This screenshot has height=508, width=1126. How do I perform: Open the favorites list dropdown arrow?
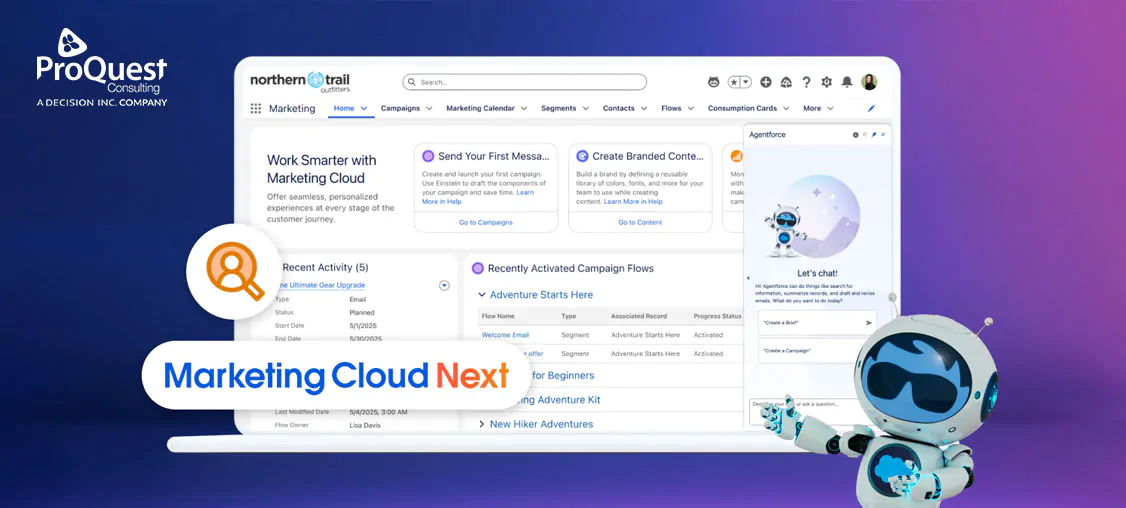[745, 83]
